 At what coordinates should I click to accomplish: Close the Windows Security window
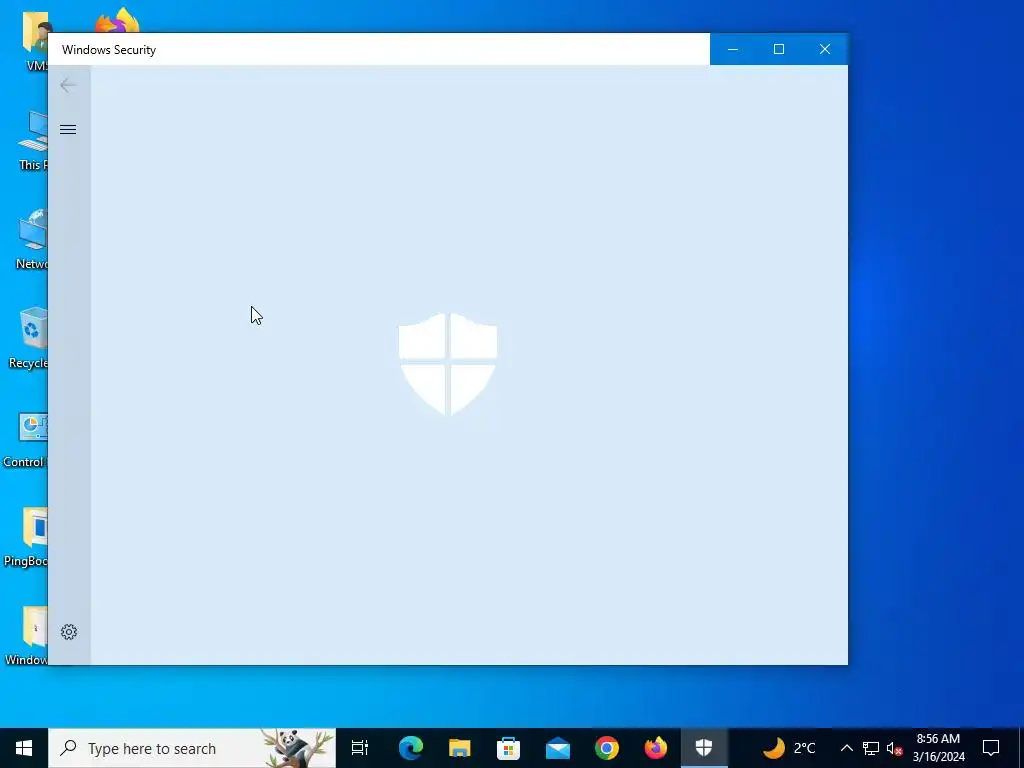[x=825, y=49]
